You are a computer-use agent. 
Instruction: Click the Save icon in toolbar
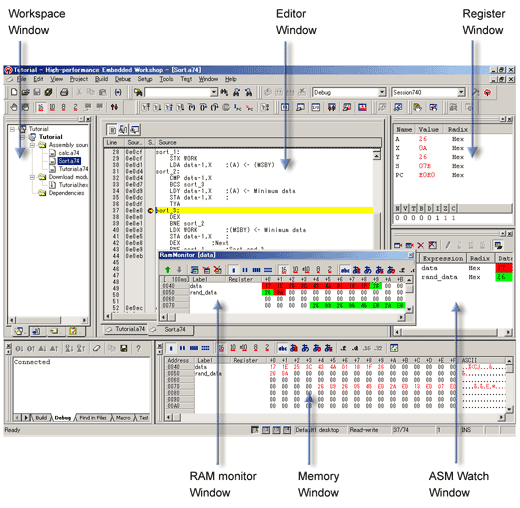[x=37, y=92]
